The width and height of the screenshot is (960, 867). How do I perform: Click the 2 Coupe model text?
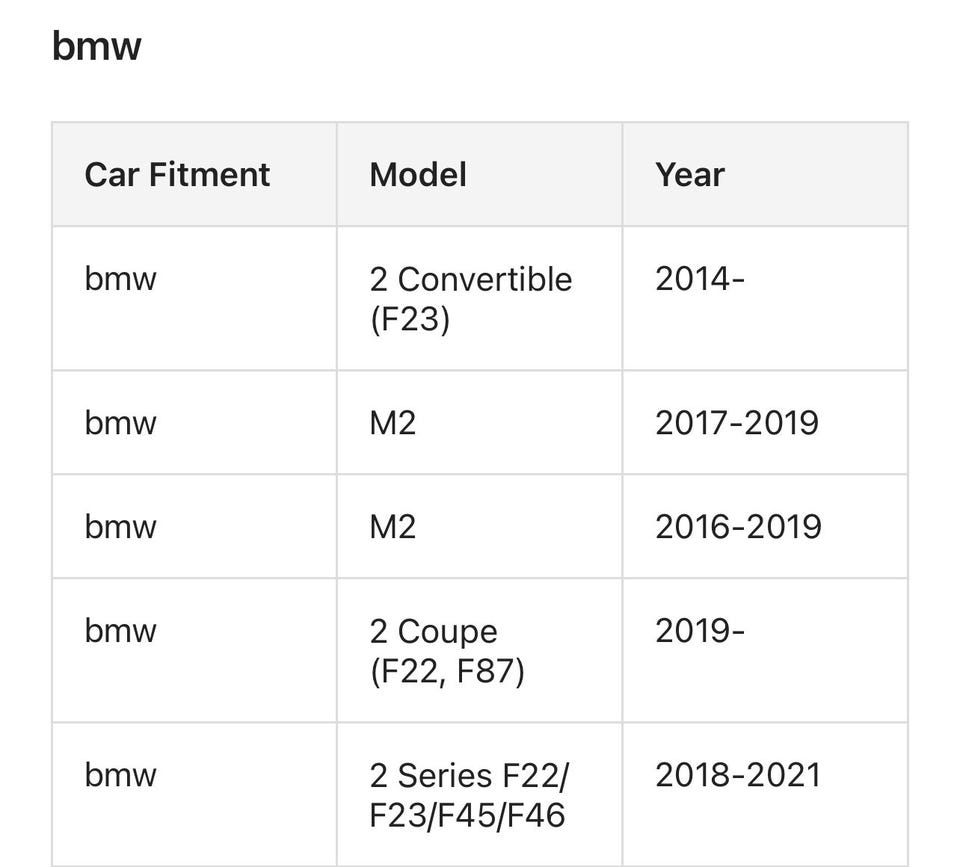[x=433, y=631]
